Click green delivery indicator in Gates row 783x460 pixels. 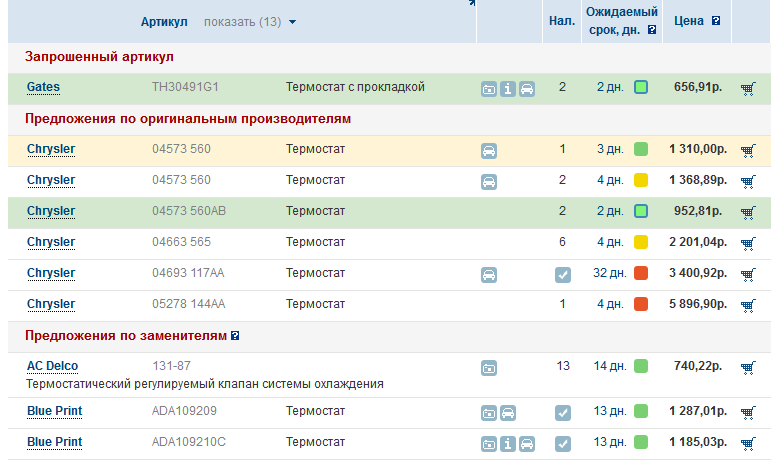click(641, 87)
